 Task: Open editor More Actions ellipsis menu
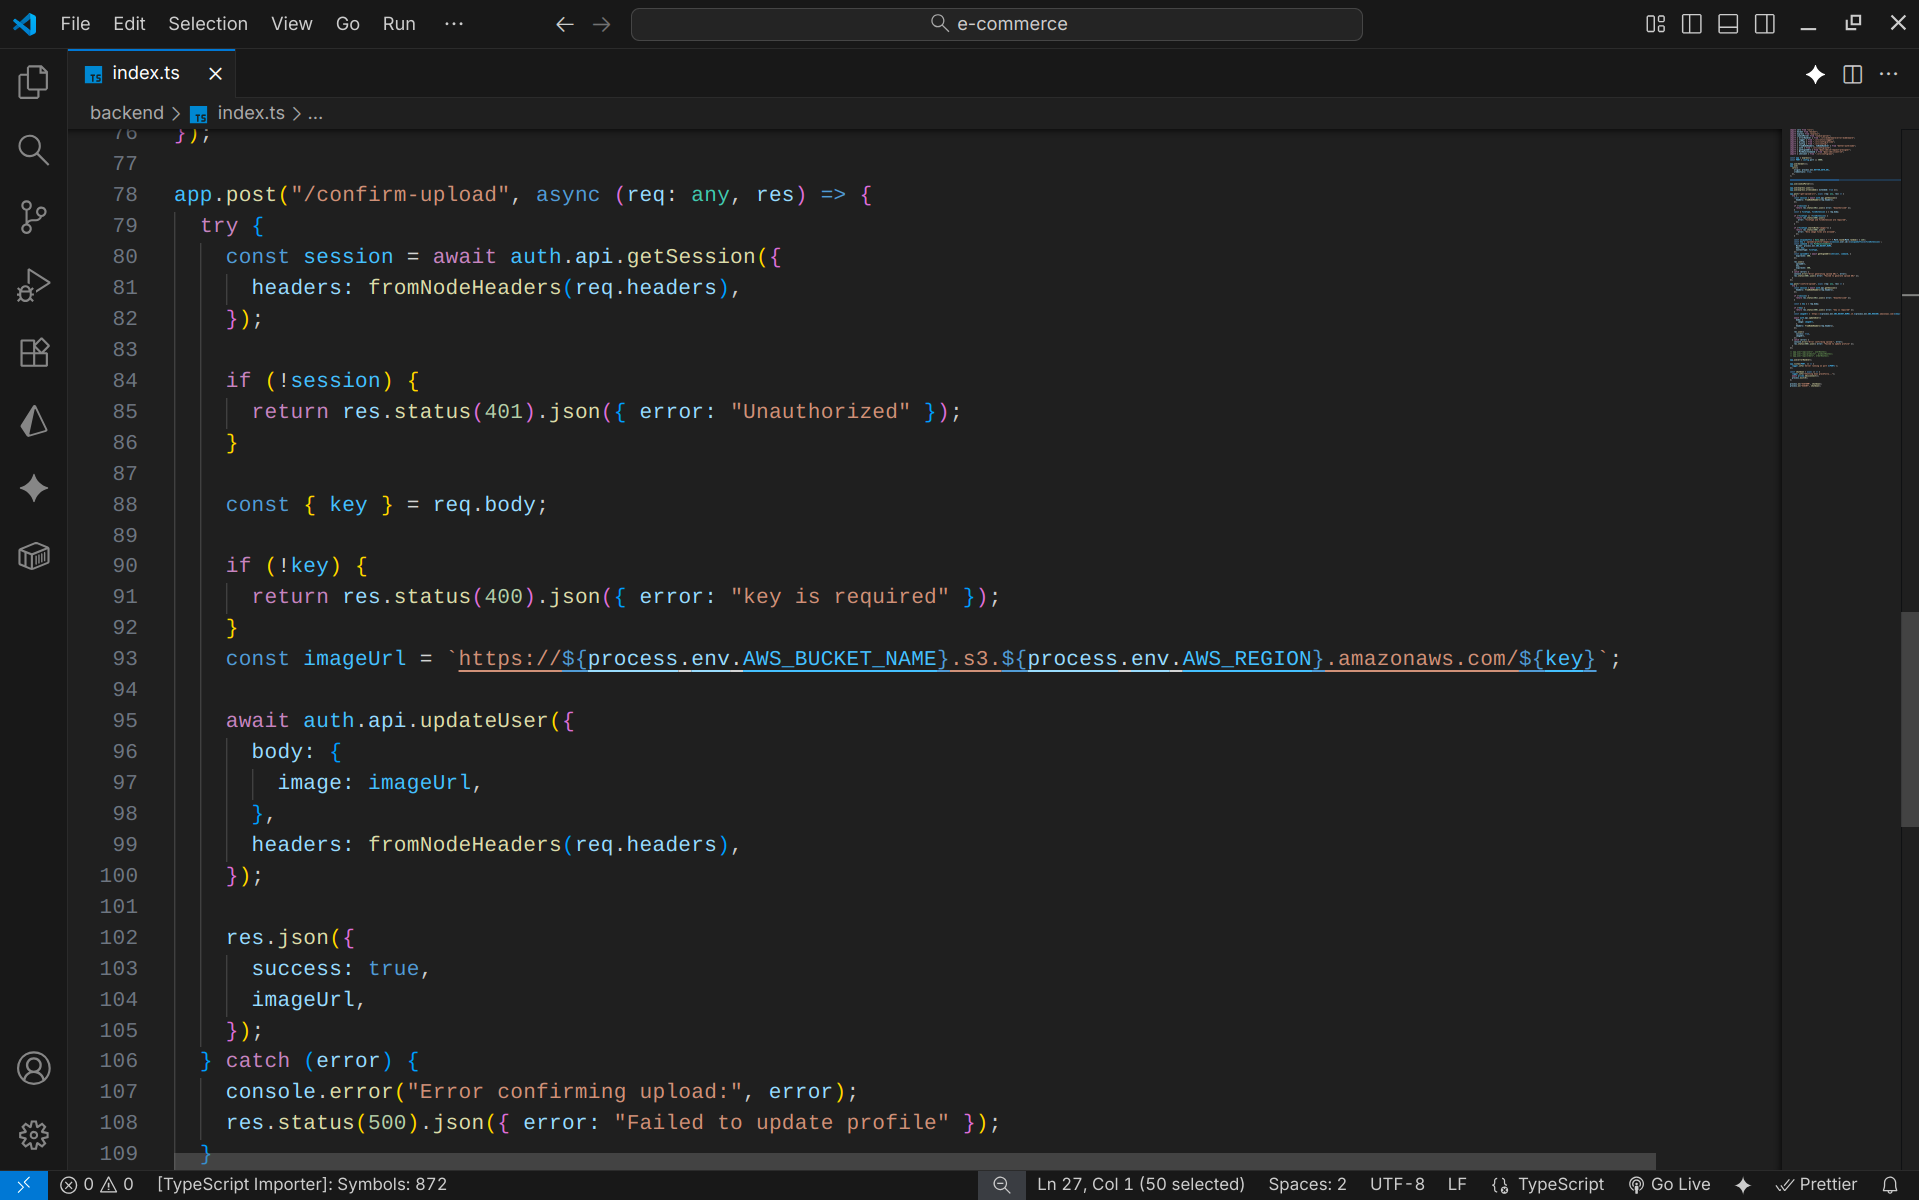coord(1888,74)
